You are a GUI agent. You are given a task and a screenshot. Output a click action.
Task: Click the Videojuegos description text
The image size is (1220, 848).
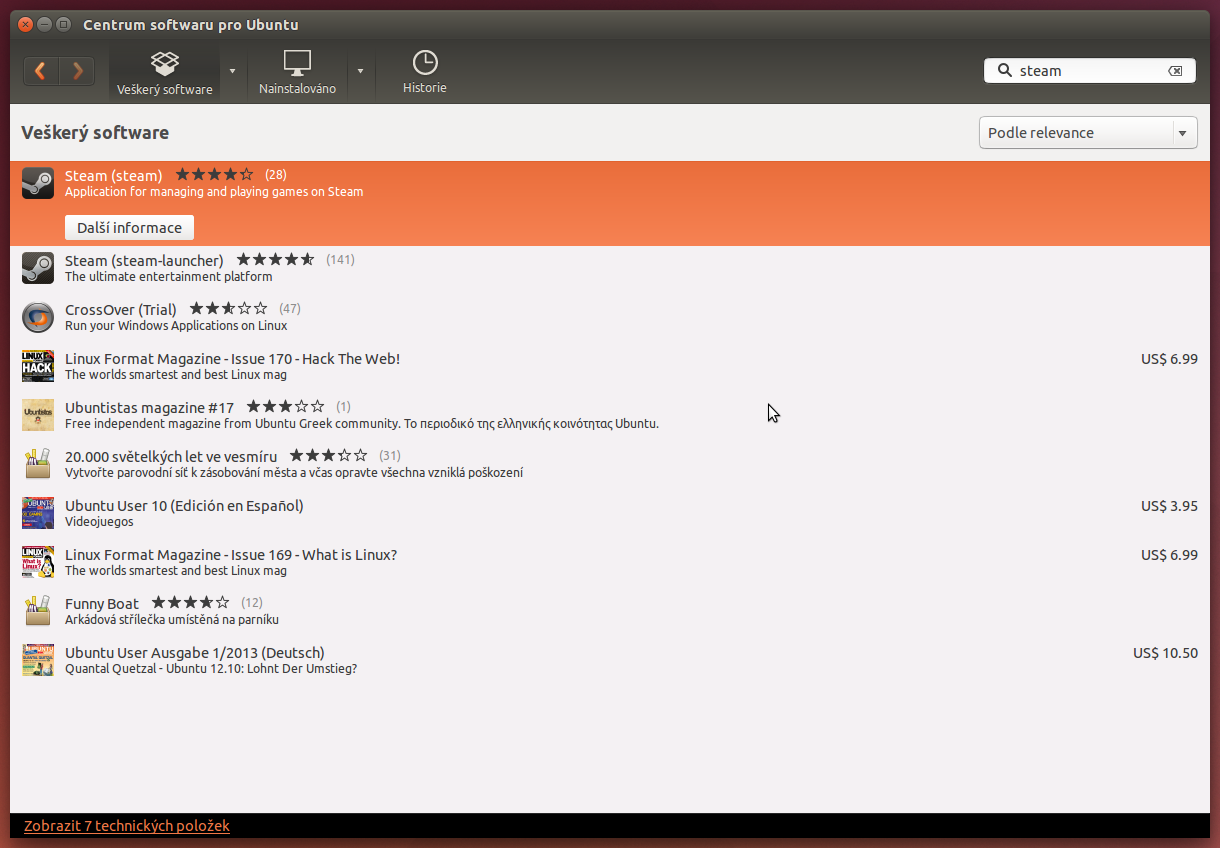pyautogui.click(x=99, y=522)
